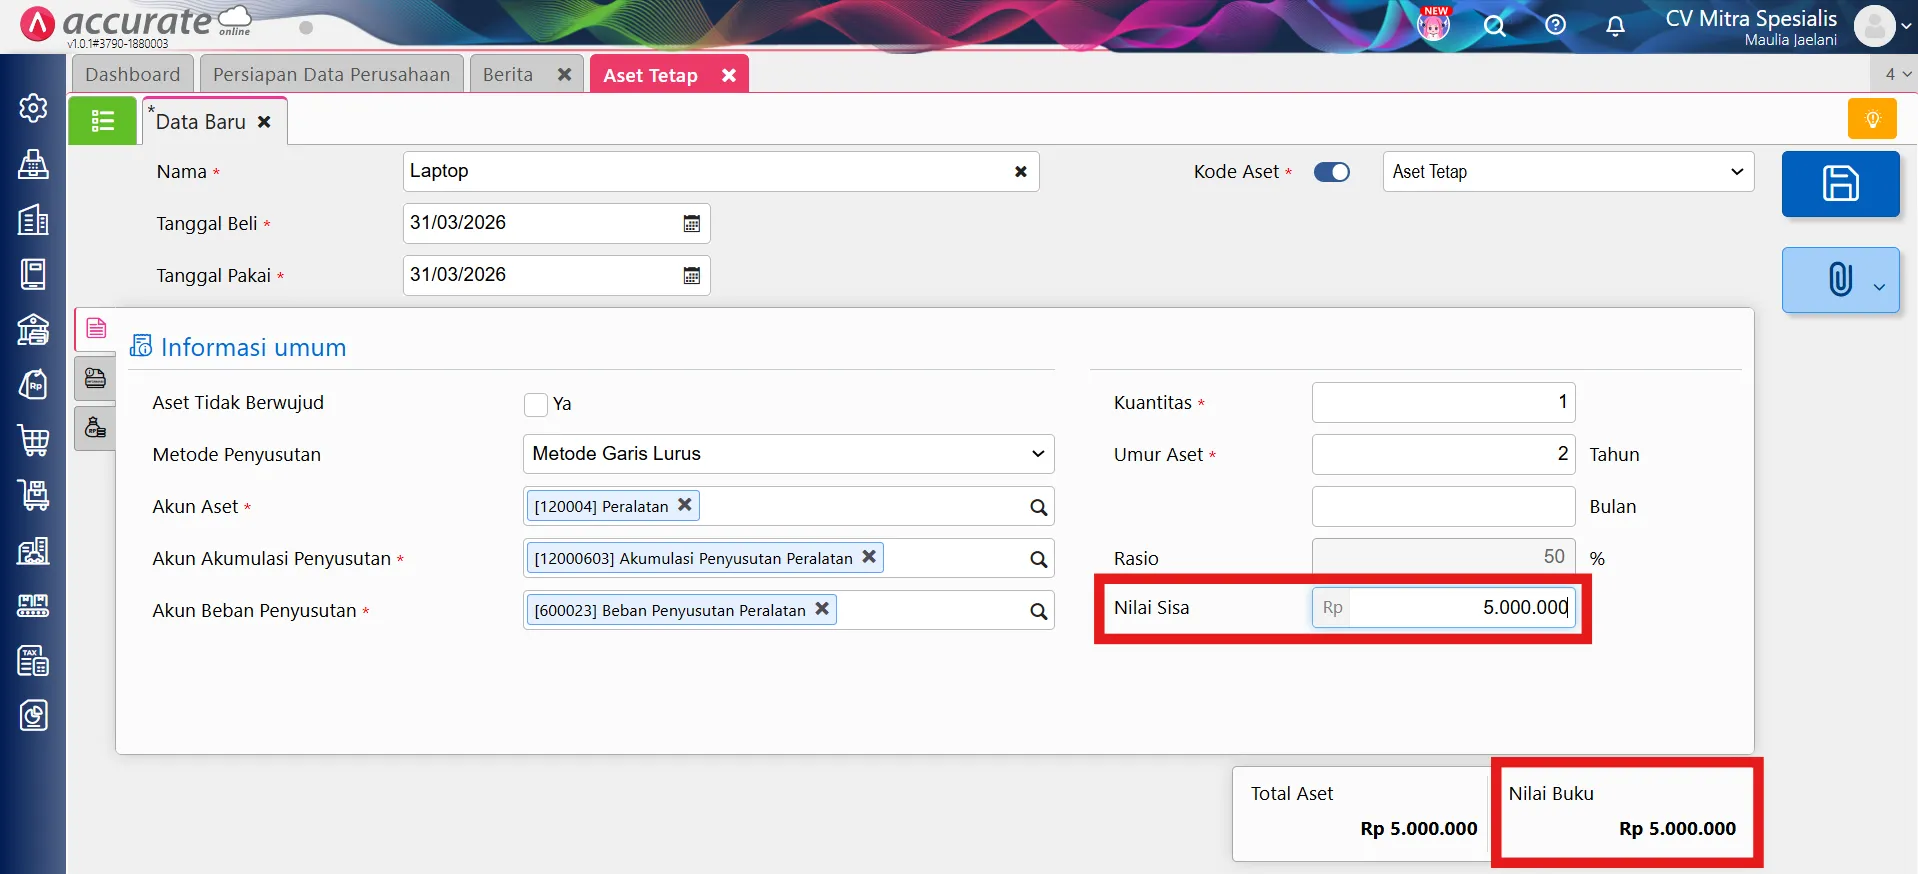Close the Berita tab
Viewport: 1918px width, 874px height.
point(564,75)
